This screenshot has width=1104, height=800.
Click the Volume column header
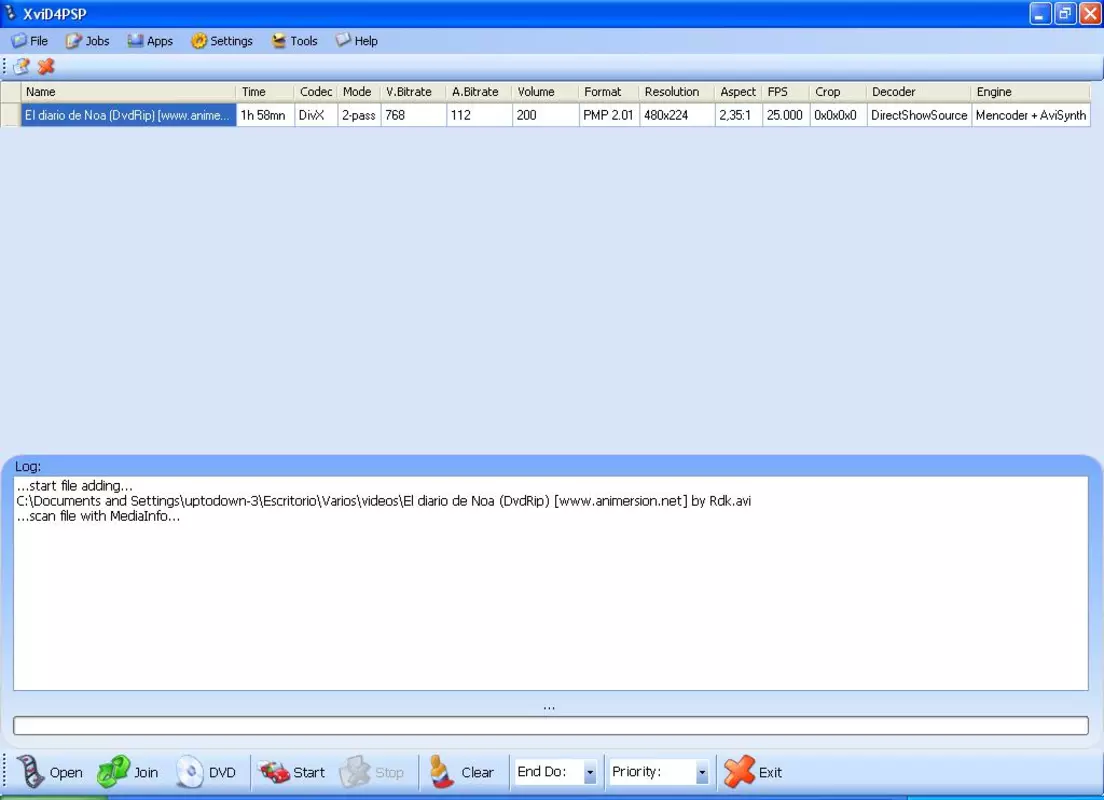tap(545, 92)
